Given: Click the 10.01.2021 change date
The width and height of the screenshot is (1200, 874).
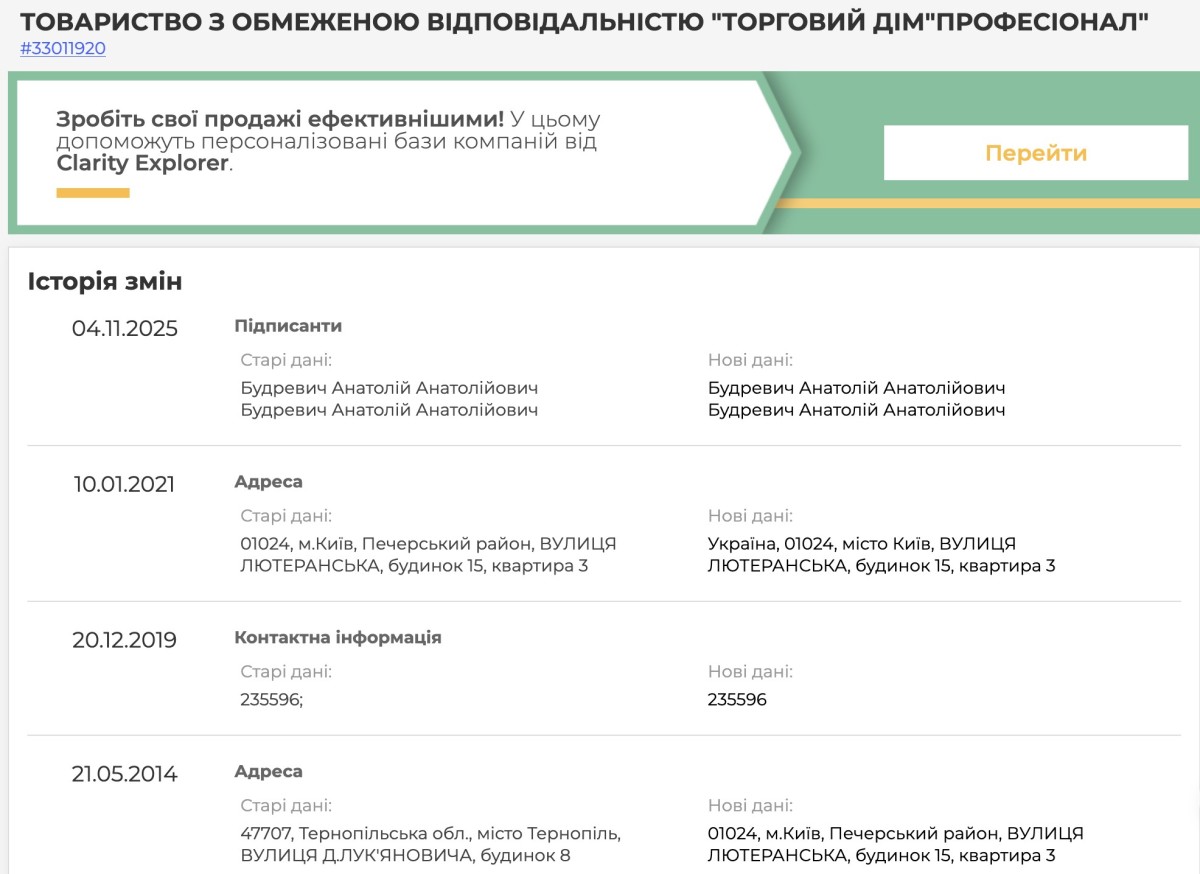Looking at the screenshot, I should (125, 484).
